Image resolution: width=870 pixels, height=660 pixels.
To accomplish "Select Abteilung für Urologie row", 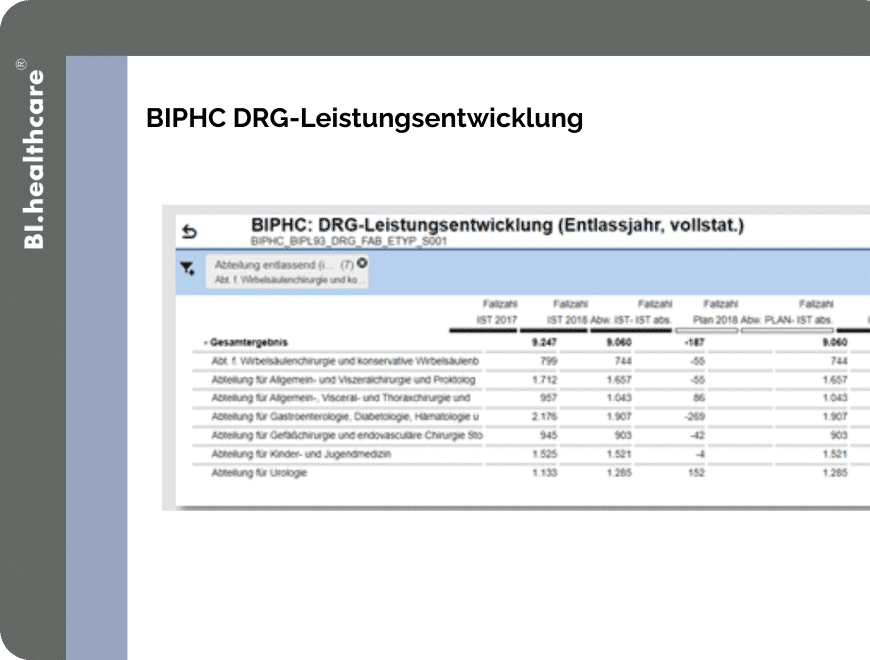I will (x=259, y=473).
